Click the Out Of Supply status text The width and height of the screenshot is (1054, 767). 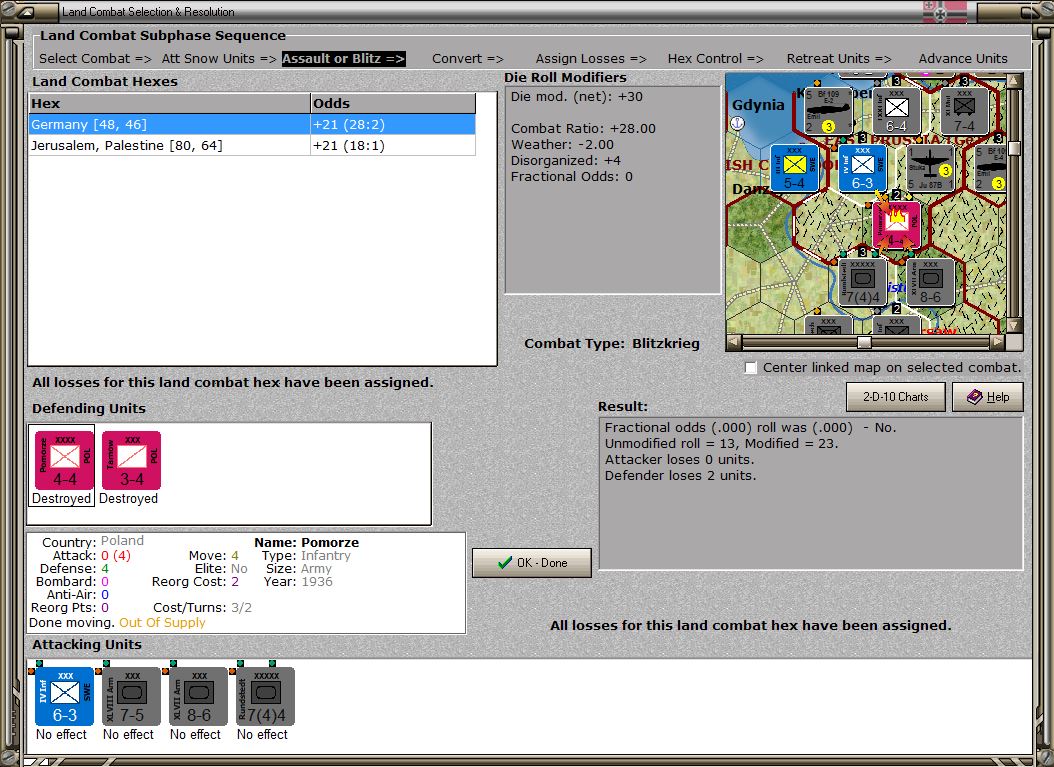coord(162,622)
